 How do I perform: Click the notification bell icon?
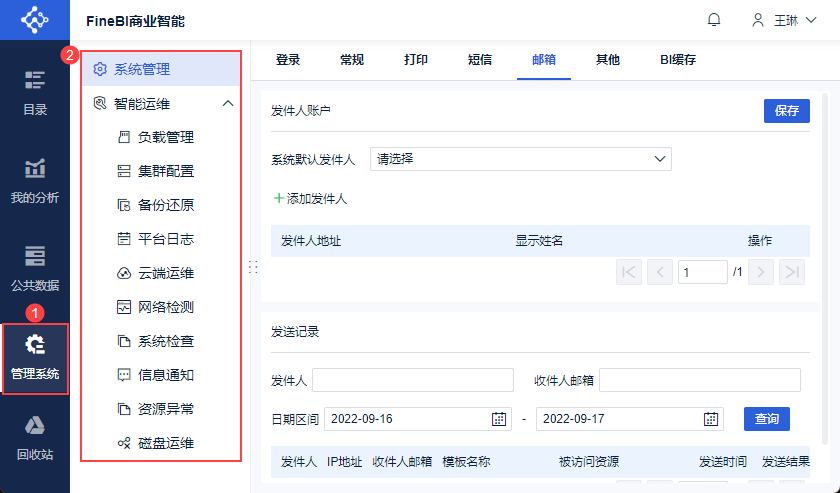click(x=714, y=20)
